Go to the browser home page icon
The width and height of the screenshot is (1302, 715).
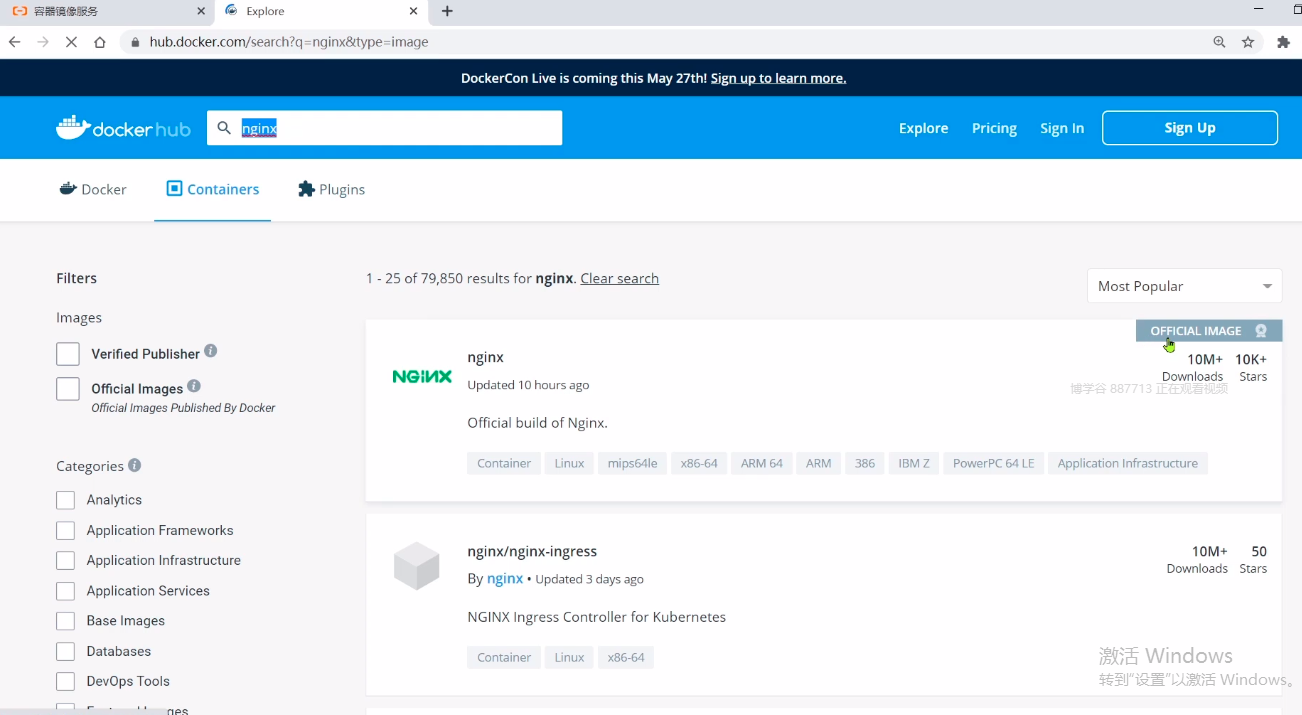[x=100, y=42]
